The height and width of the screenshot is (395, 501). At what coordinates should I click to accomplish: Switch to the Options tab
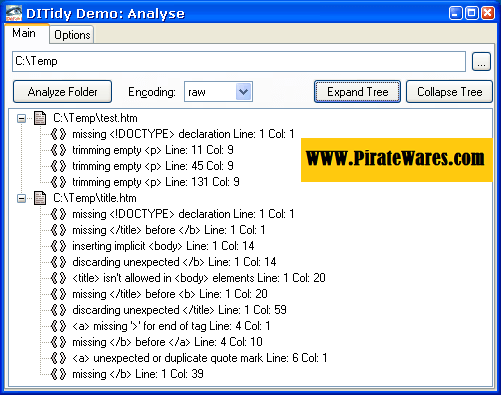pos(72,35)
